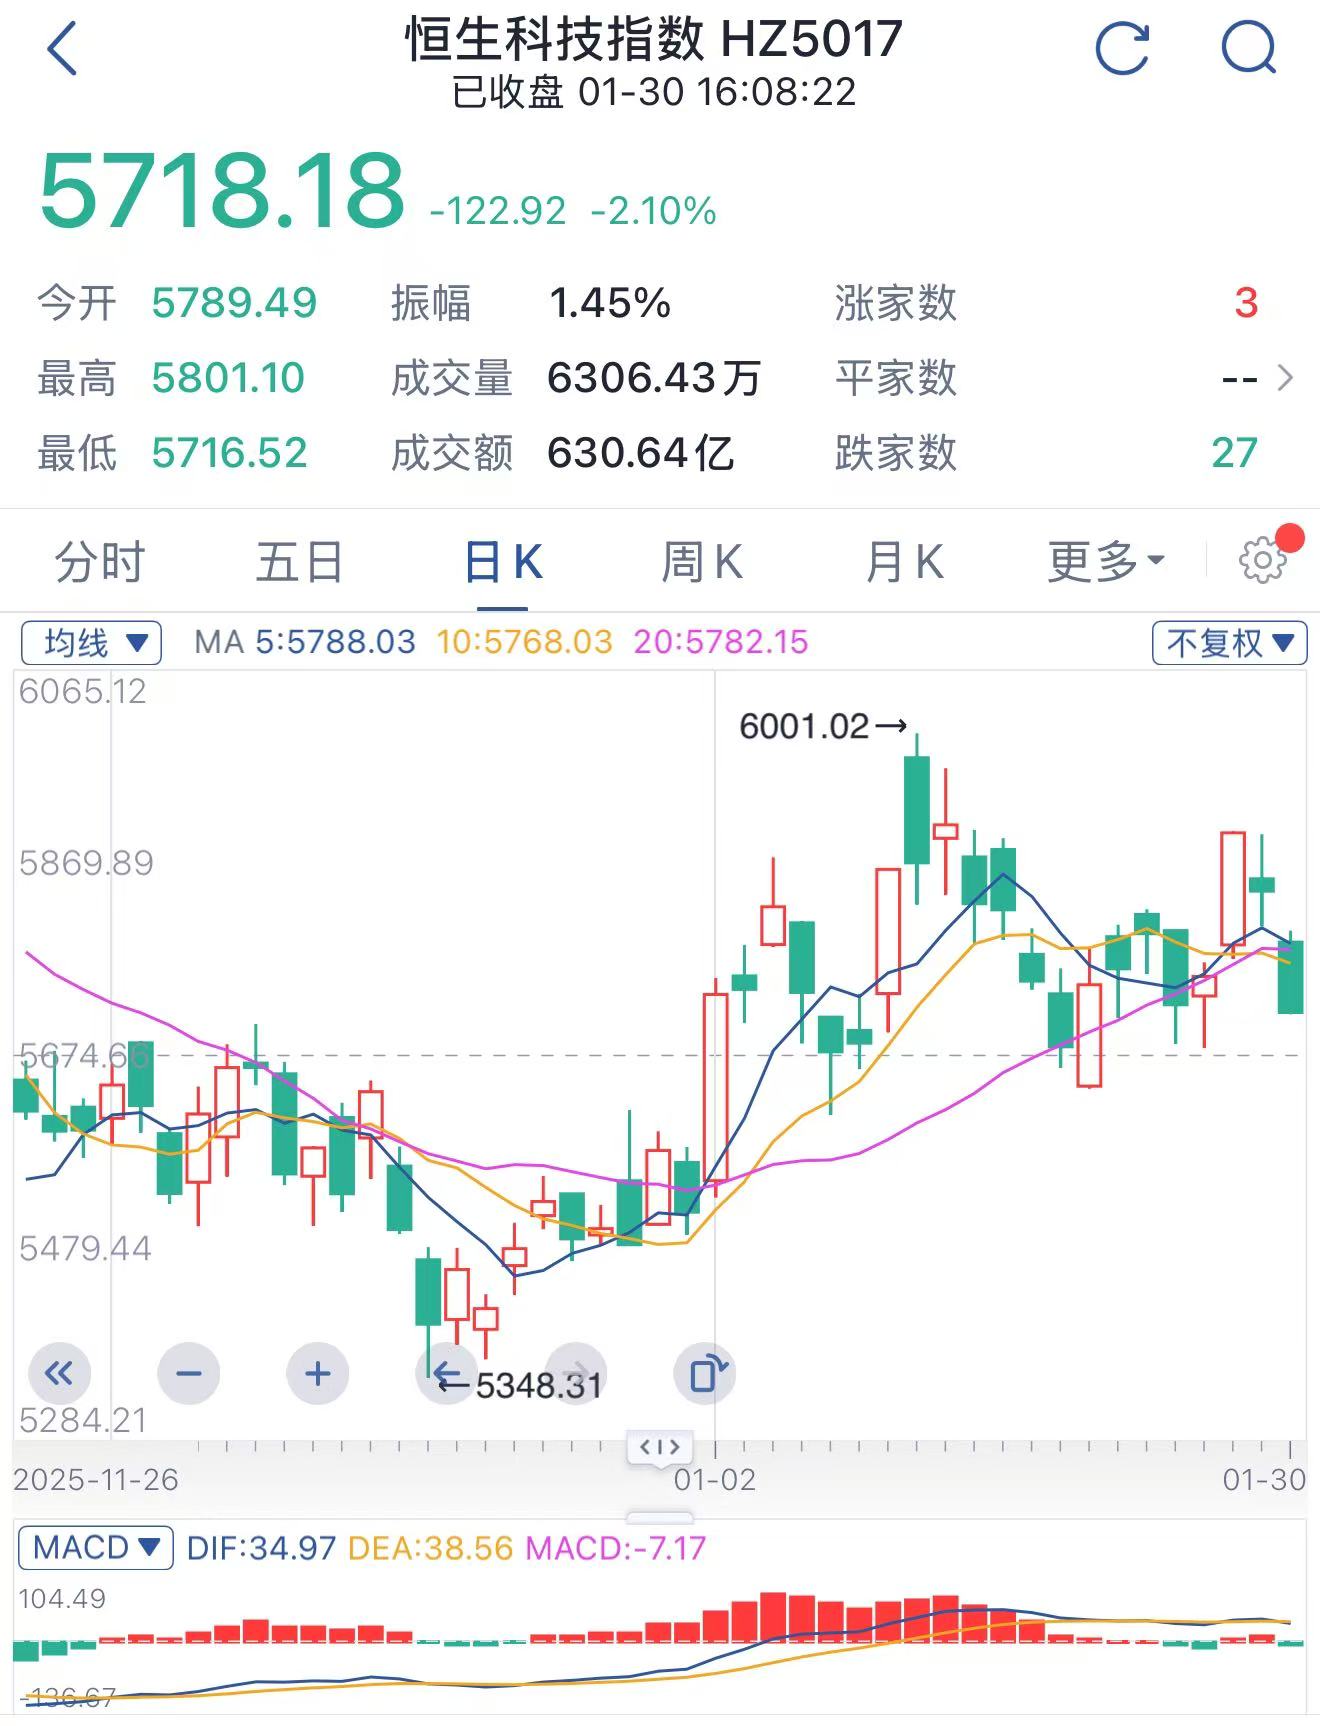Zoom in chart with plus button

(318, 1373)
